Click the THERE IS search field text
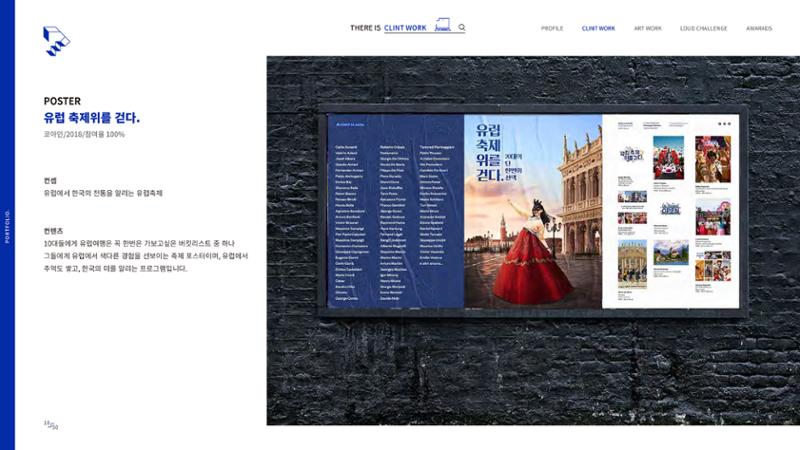Viewport: 800px width, 450px height. 365,28
